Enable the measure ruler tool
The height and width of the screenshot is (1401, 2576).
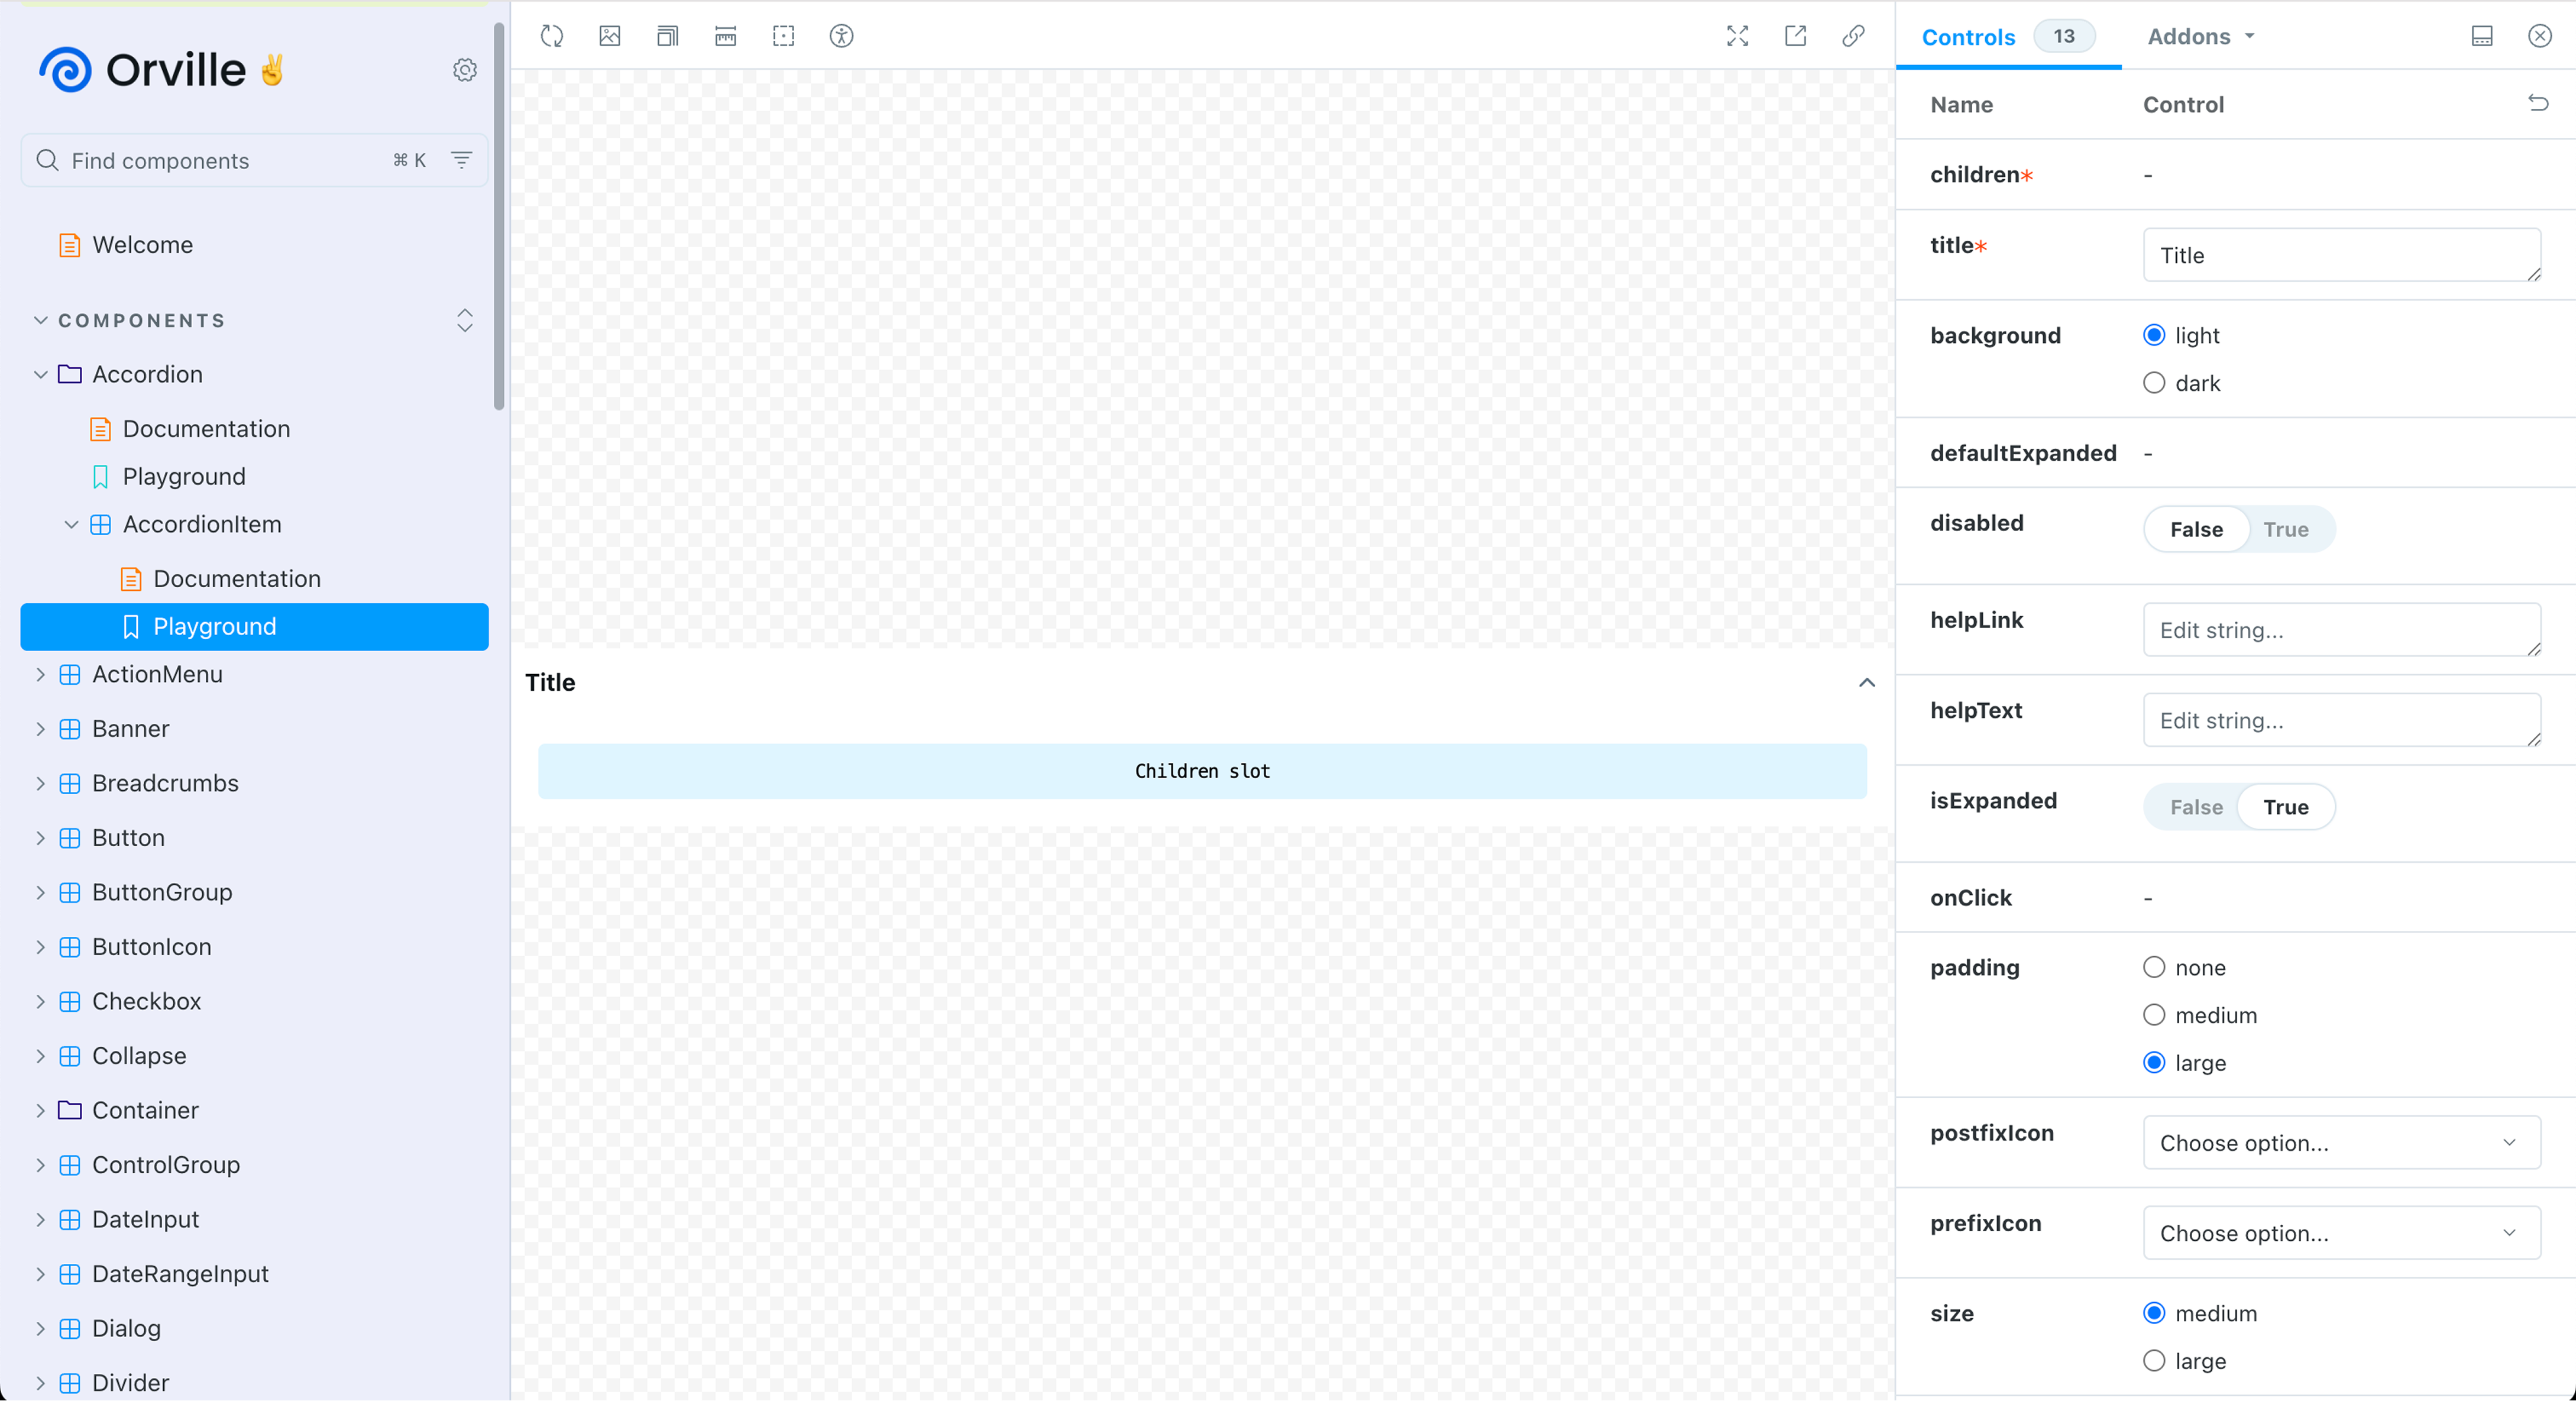click(x=726, y=37)
